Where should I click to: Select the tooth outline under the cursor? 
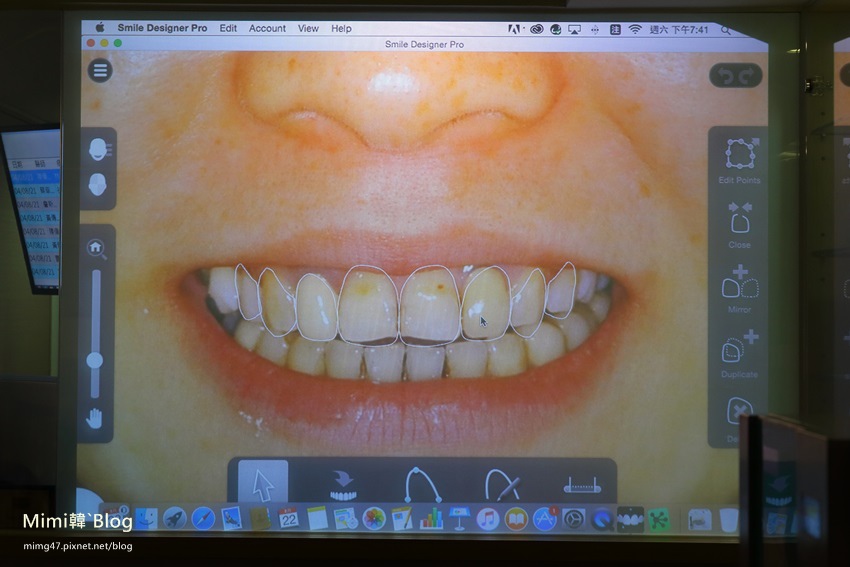[486, 302]
